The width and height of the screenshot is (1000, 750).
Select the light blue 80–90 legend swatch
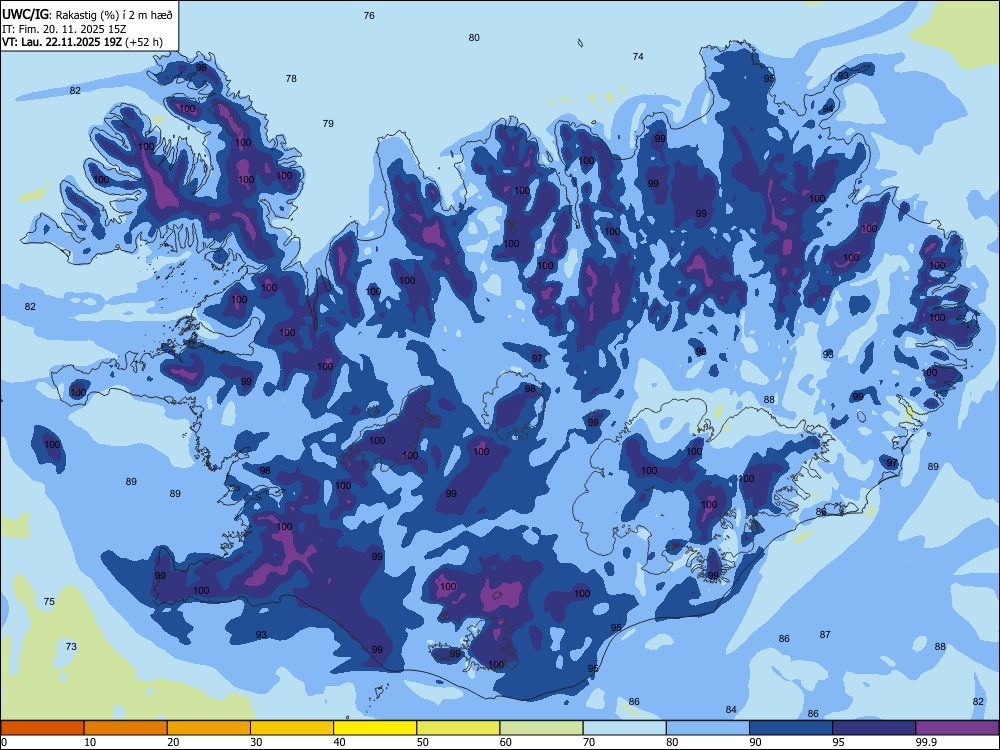coord(708,728)
